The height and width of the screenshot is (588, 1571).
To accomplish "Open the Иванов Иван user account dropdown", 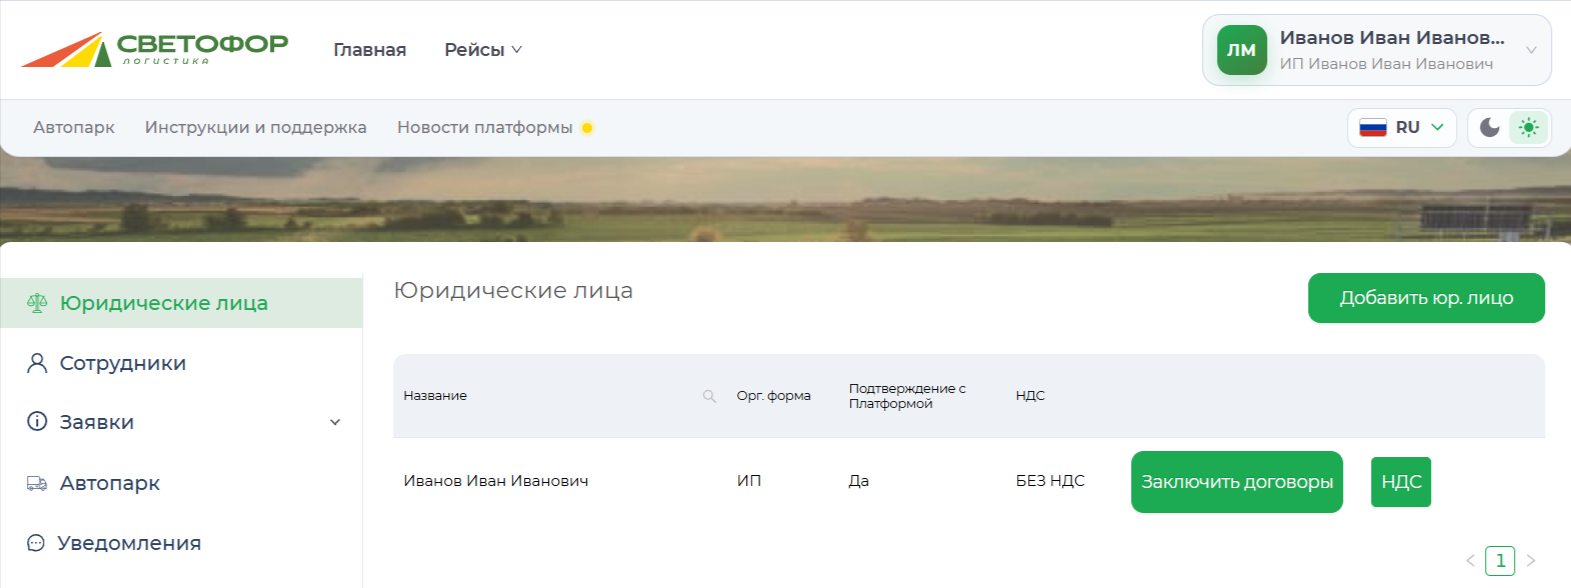I will click(x=1376, y=50).
